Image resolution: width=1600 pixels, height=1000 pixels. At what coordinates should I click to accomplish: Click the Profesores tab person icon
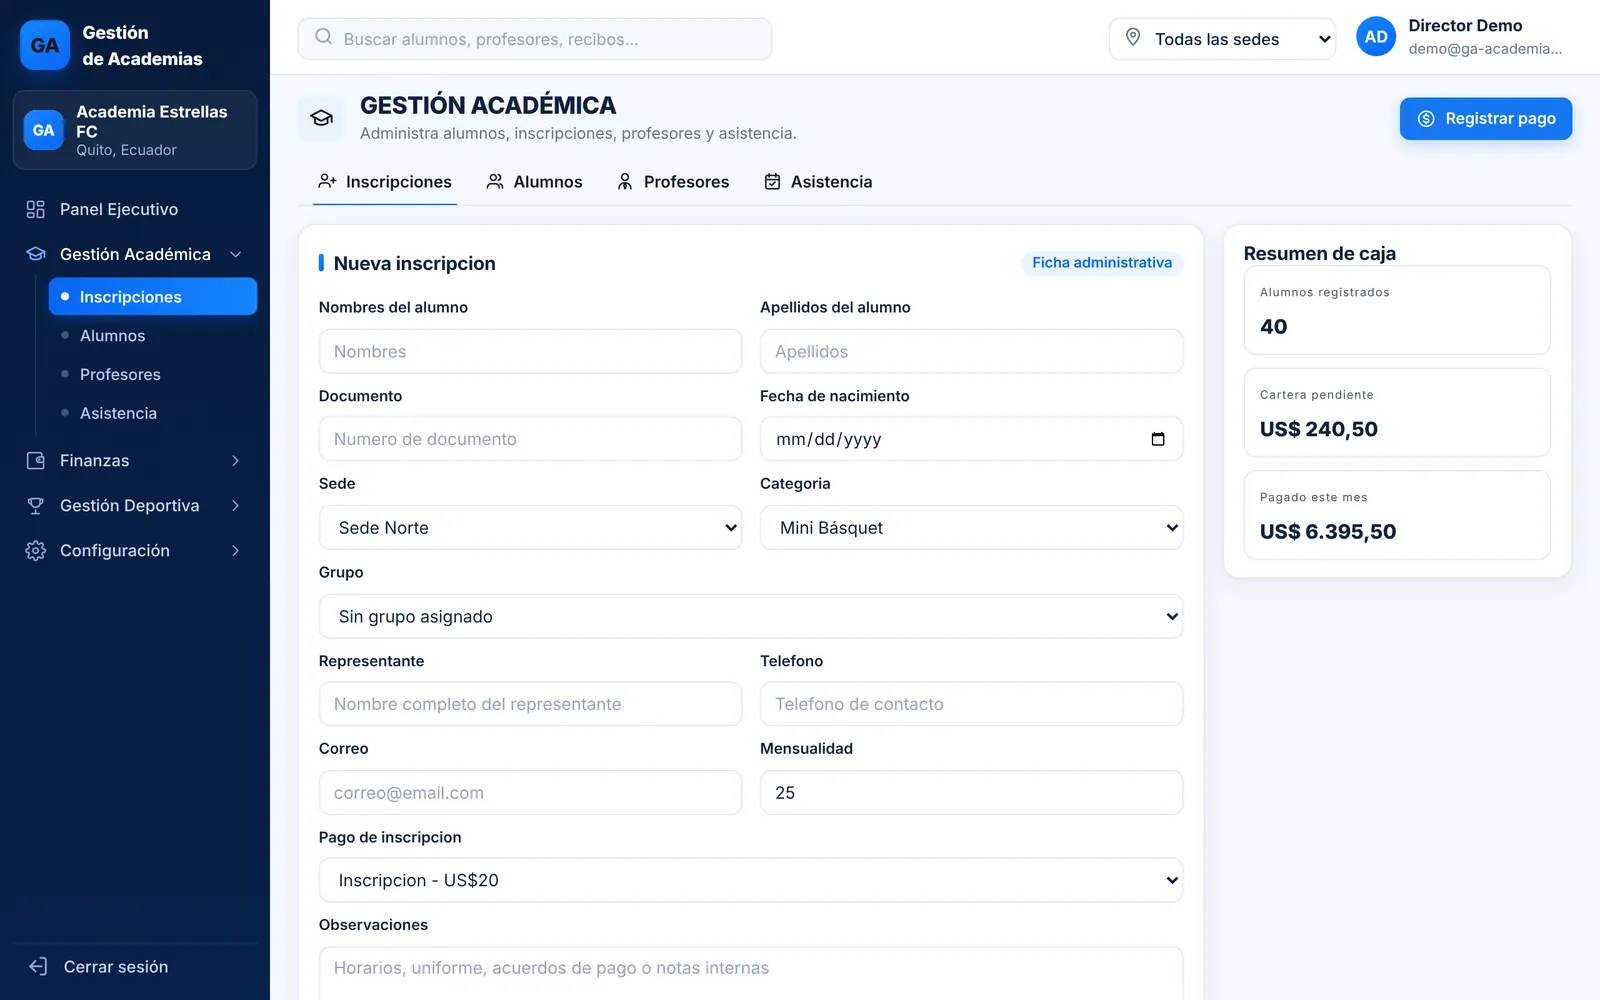click(x=625, y=182)
